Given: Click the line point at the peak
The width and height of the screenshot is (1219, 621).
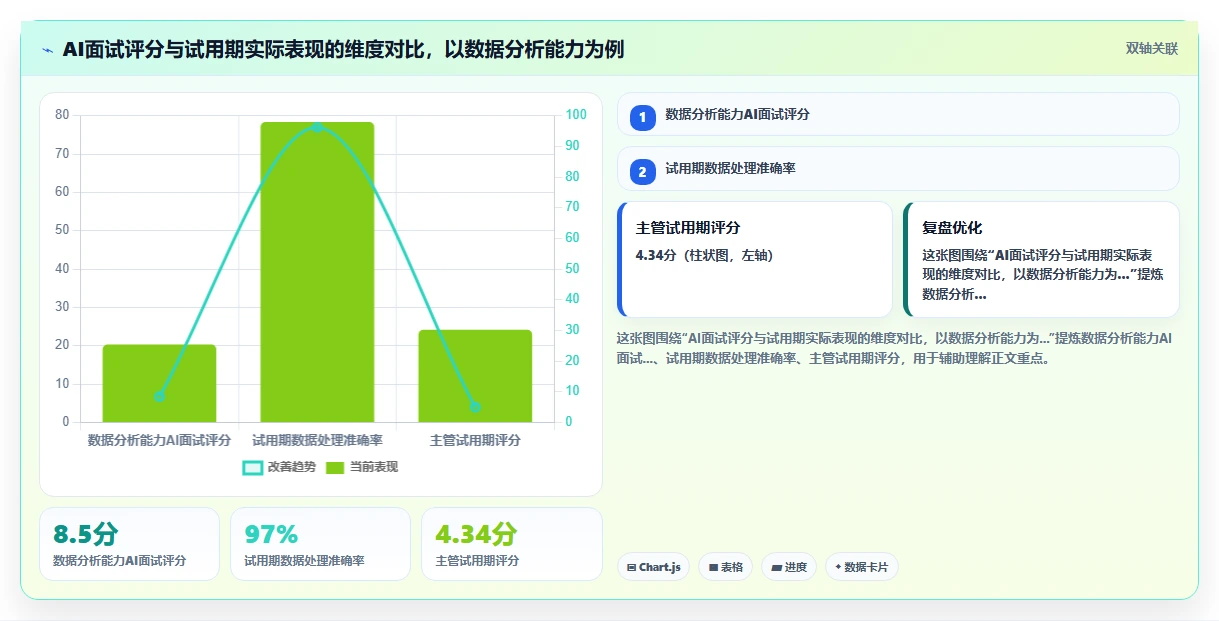Looking at the screenshot, I should coord(317,127).
